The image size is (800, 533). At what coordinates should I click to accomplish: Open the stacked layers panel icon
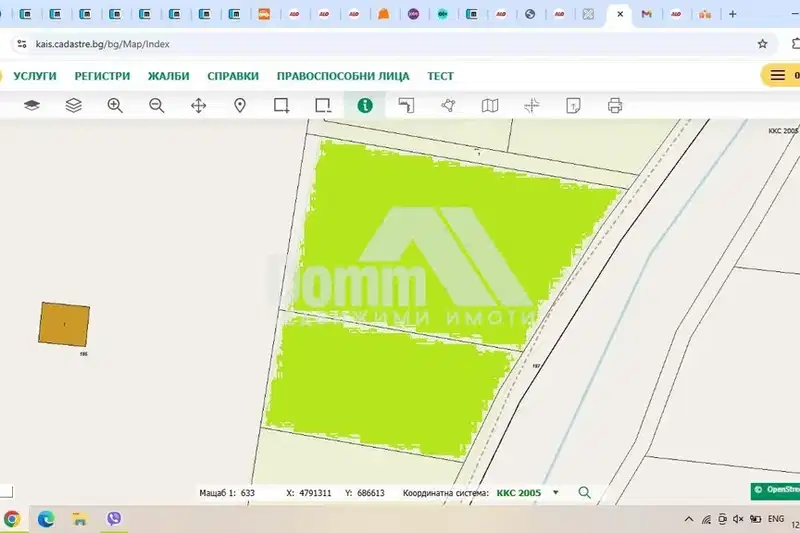click(73, 106)
